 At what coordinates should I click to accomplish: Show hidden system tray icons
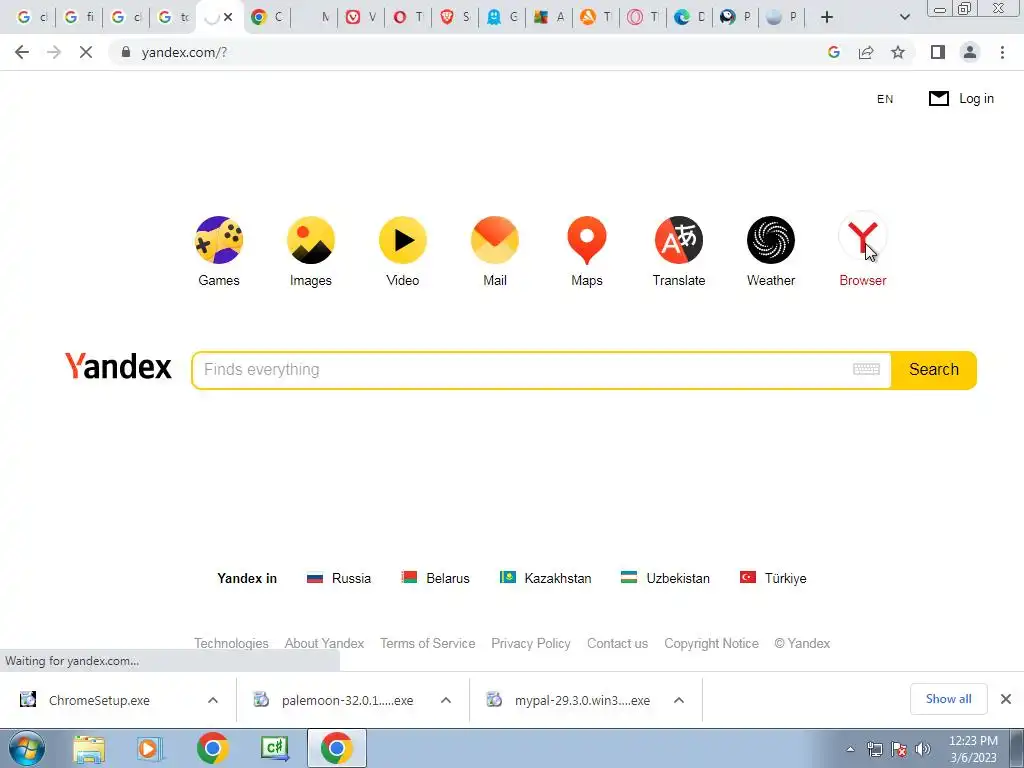coord(850,749)
